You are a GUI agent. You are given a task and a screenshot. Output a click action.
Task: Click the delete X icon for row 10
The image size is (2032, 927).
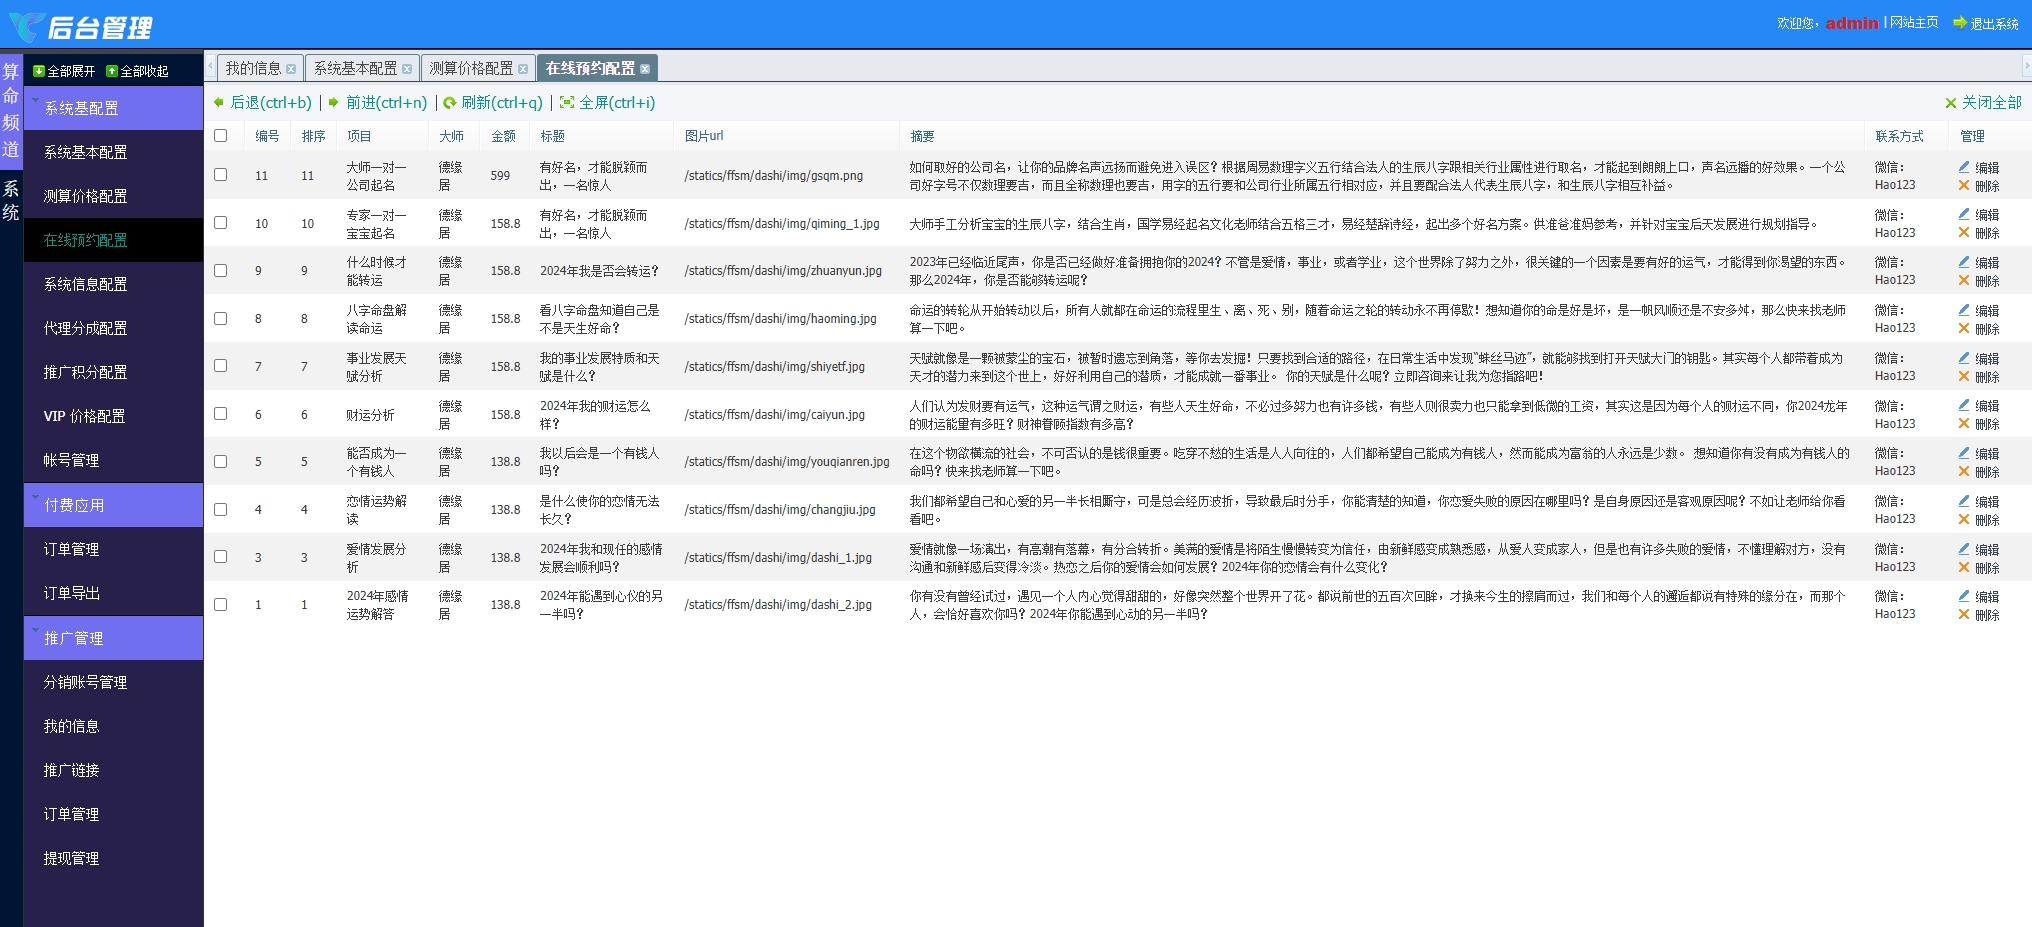1964,233
